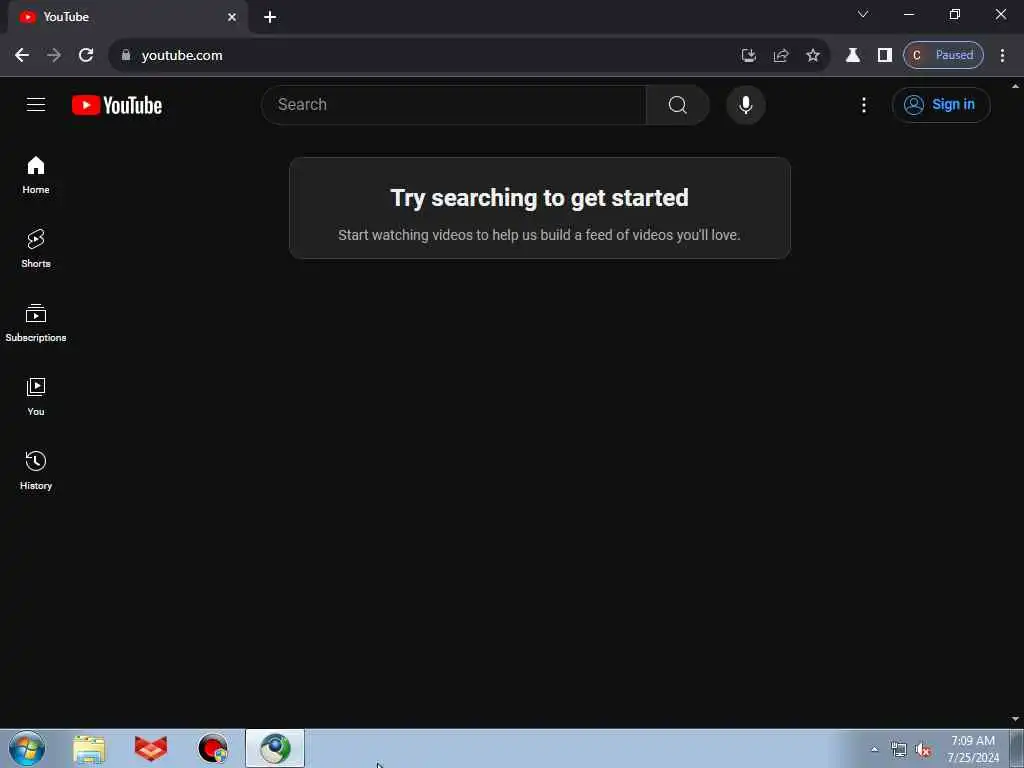This screenshot has height=768, width=1024.
Task: Open Chrome three-dot menu
Action: 1002,56
